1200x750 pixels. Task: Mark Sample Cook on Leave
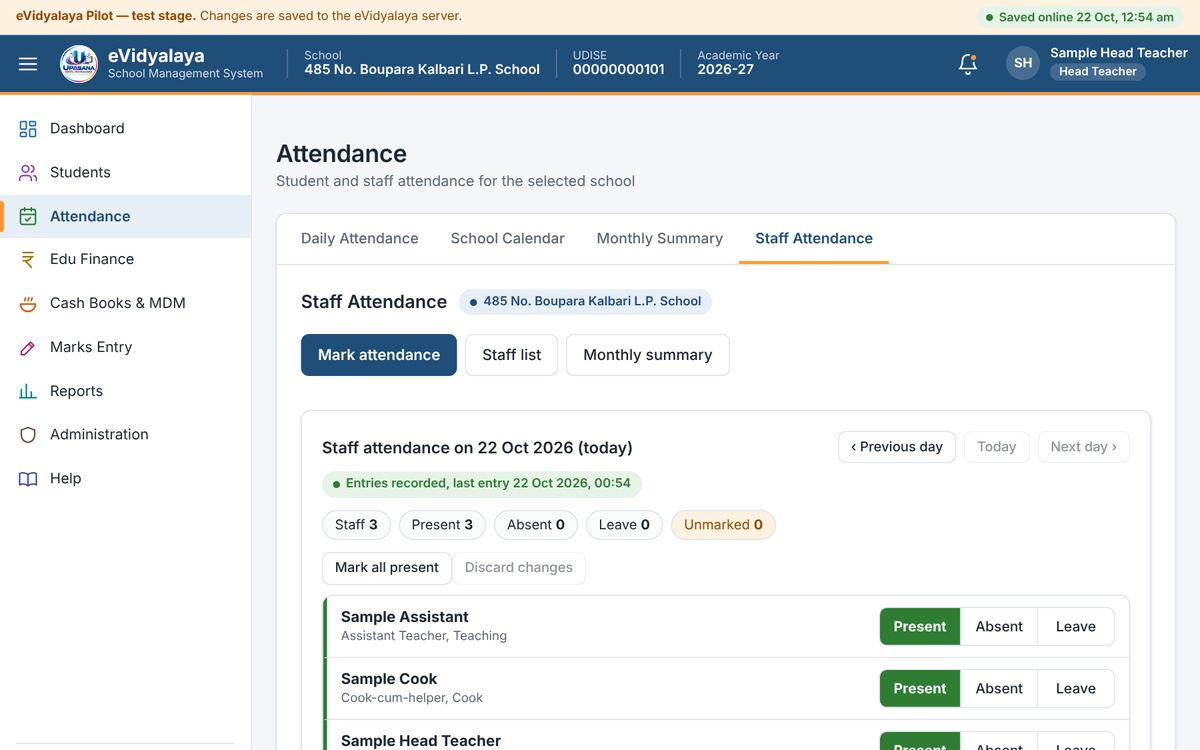click(1076, 689)
